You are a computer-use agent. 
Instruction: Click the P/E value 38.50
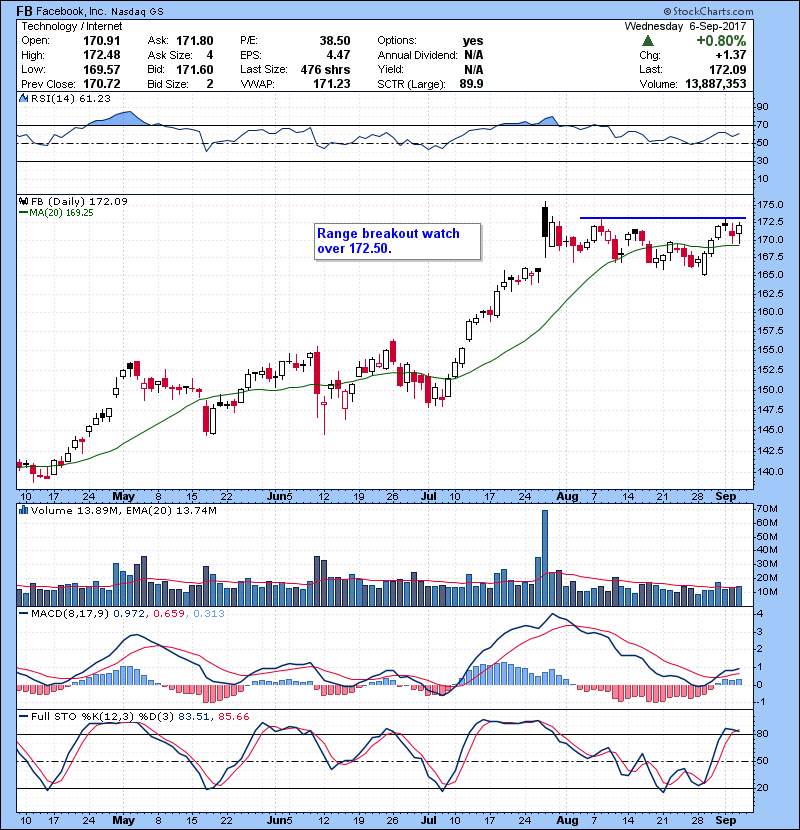coord(335,41)
